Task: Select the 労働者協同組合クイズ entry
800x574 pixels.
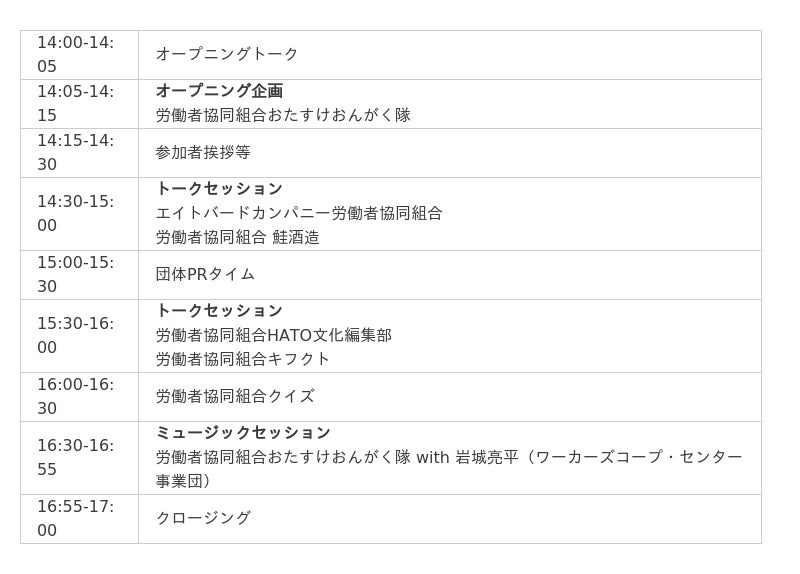Action: pyautogui.click(x=235, y=396)
